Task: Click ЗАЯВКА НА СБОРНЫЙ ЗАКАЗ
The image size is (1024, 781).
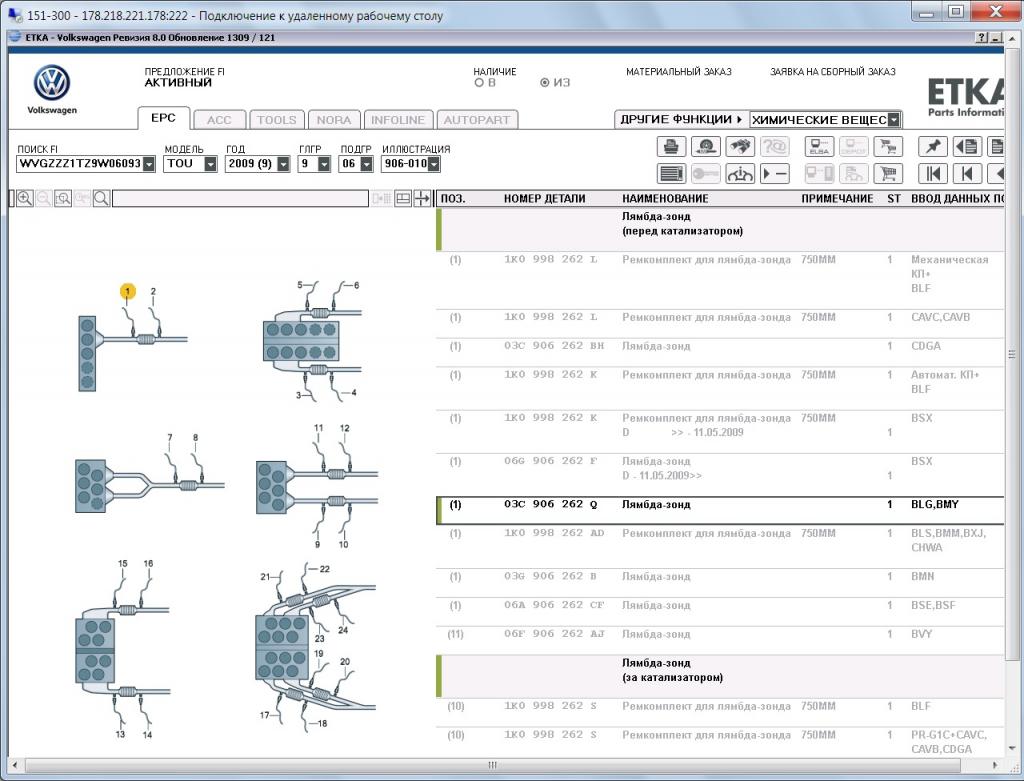Action: pos(833,72)
